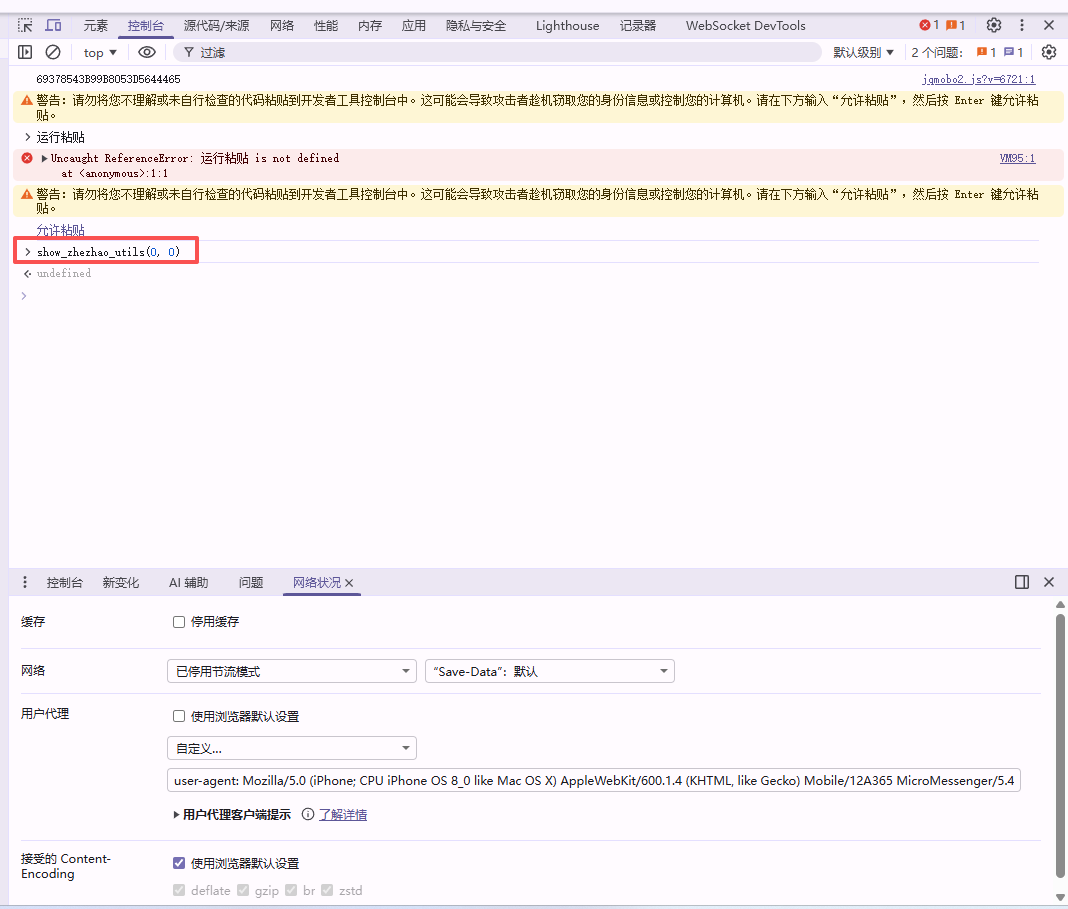Open the Save-Data 默认 dropdown

549,671
